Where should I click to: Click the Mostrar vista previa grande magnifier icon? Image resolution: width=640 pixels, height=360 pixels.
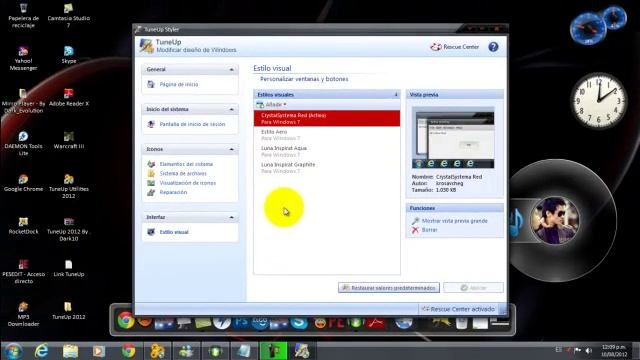[x=415, y=221]
